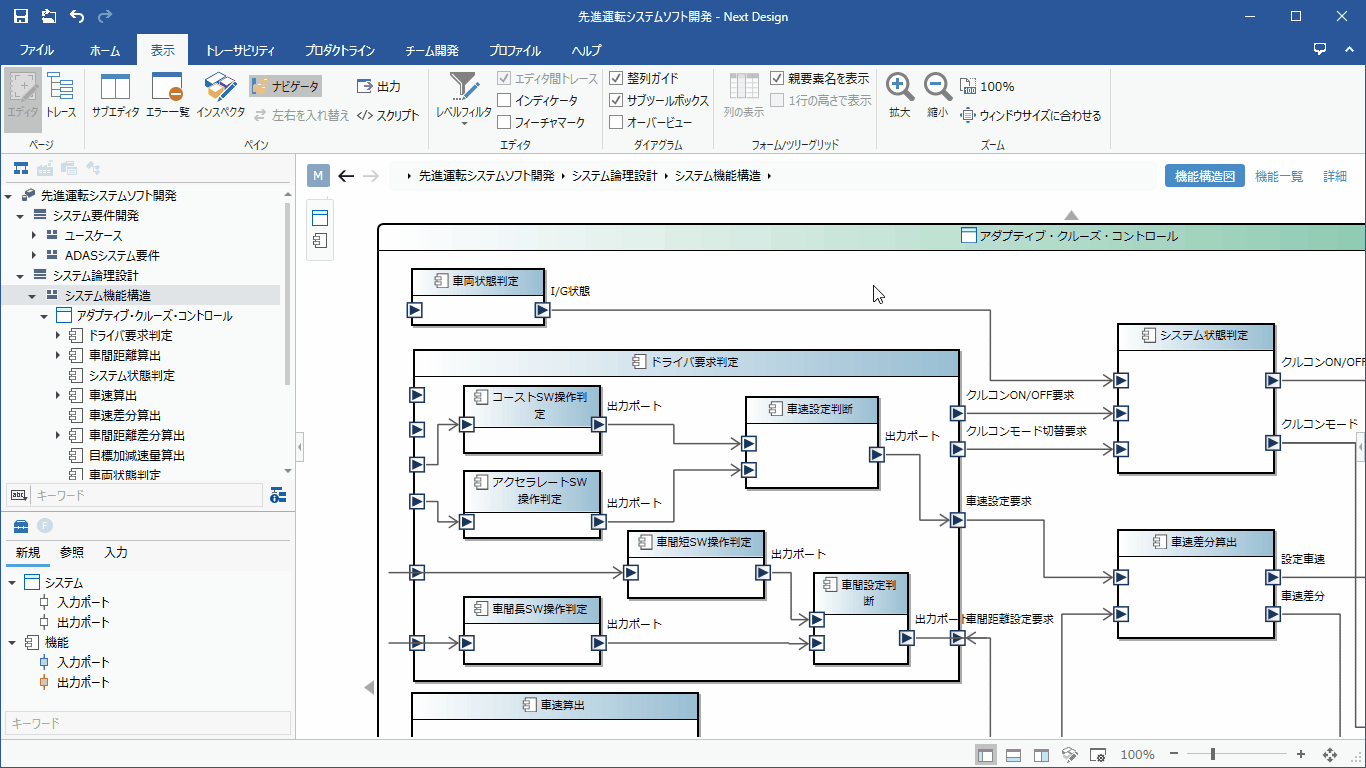Switch to the ホーム ribbon tab
Image resolution: width=1366 pixels, height=768 pixels.
click(105, 50)
